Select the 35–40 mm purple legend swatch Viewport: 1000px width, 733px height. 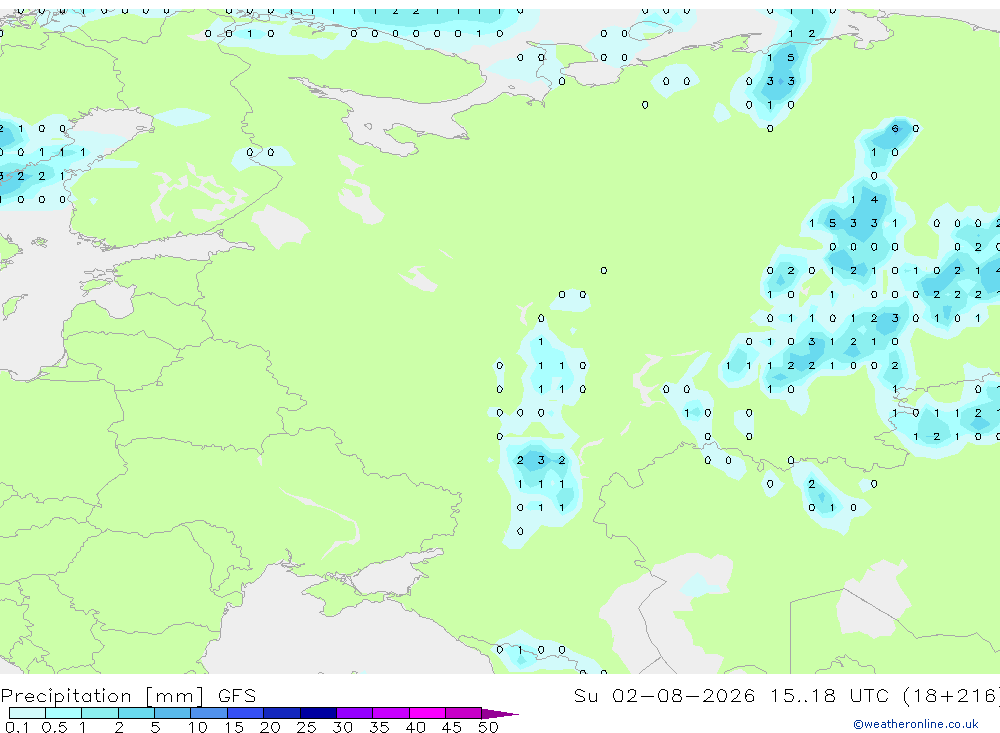pyautogui.click(x=391, y=713)
